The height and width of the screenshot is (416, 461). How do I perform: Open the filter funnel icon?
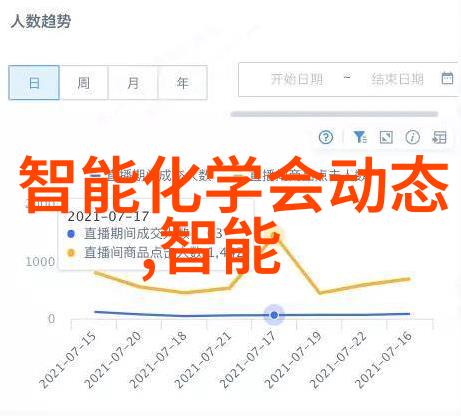(x=360, y=137)
